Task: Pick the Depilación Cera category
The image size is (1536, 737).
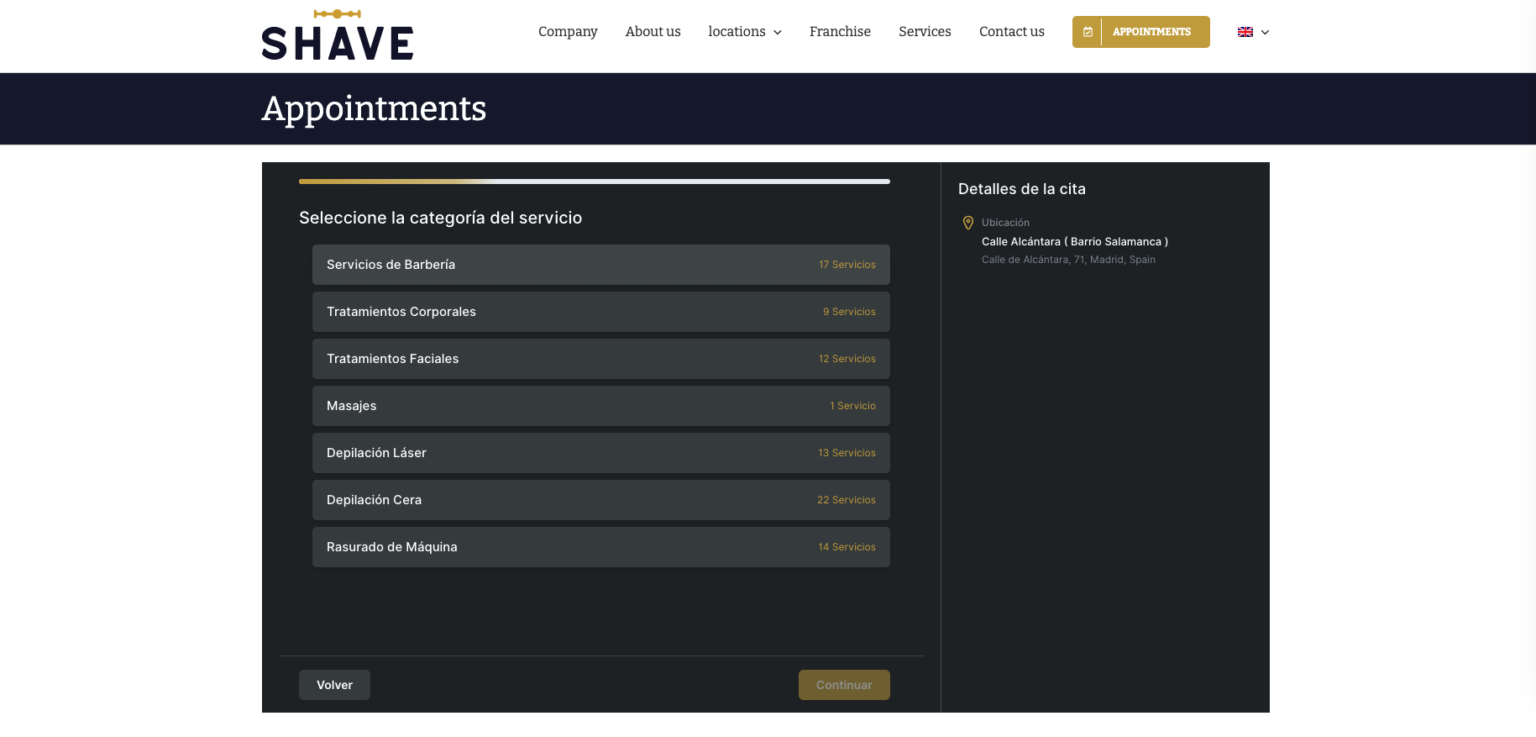Action: 600,499
